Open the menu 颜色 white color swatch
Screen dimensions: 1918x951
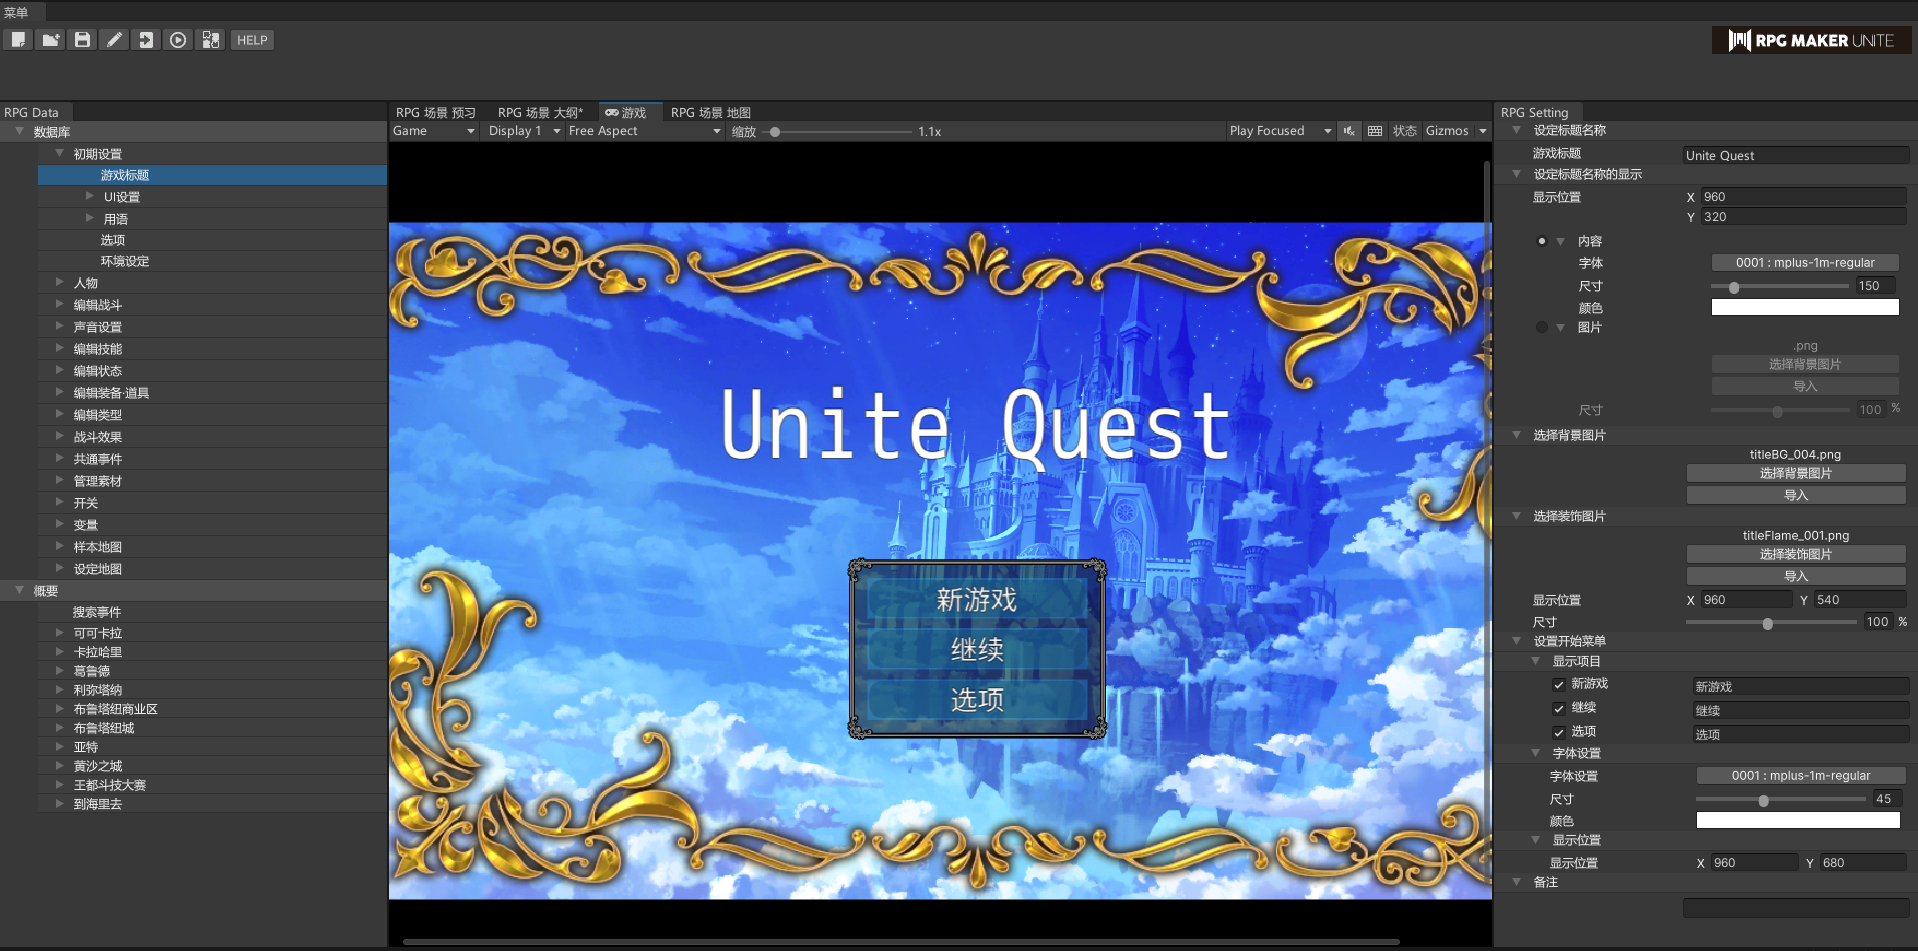pyautogui.click(x=1798, y=821)
